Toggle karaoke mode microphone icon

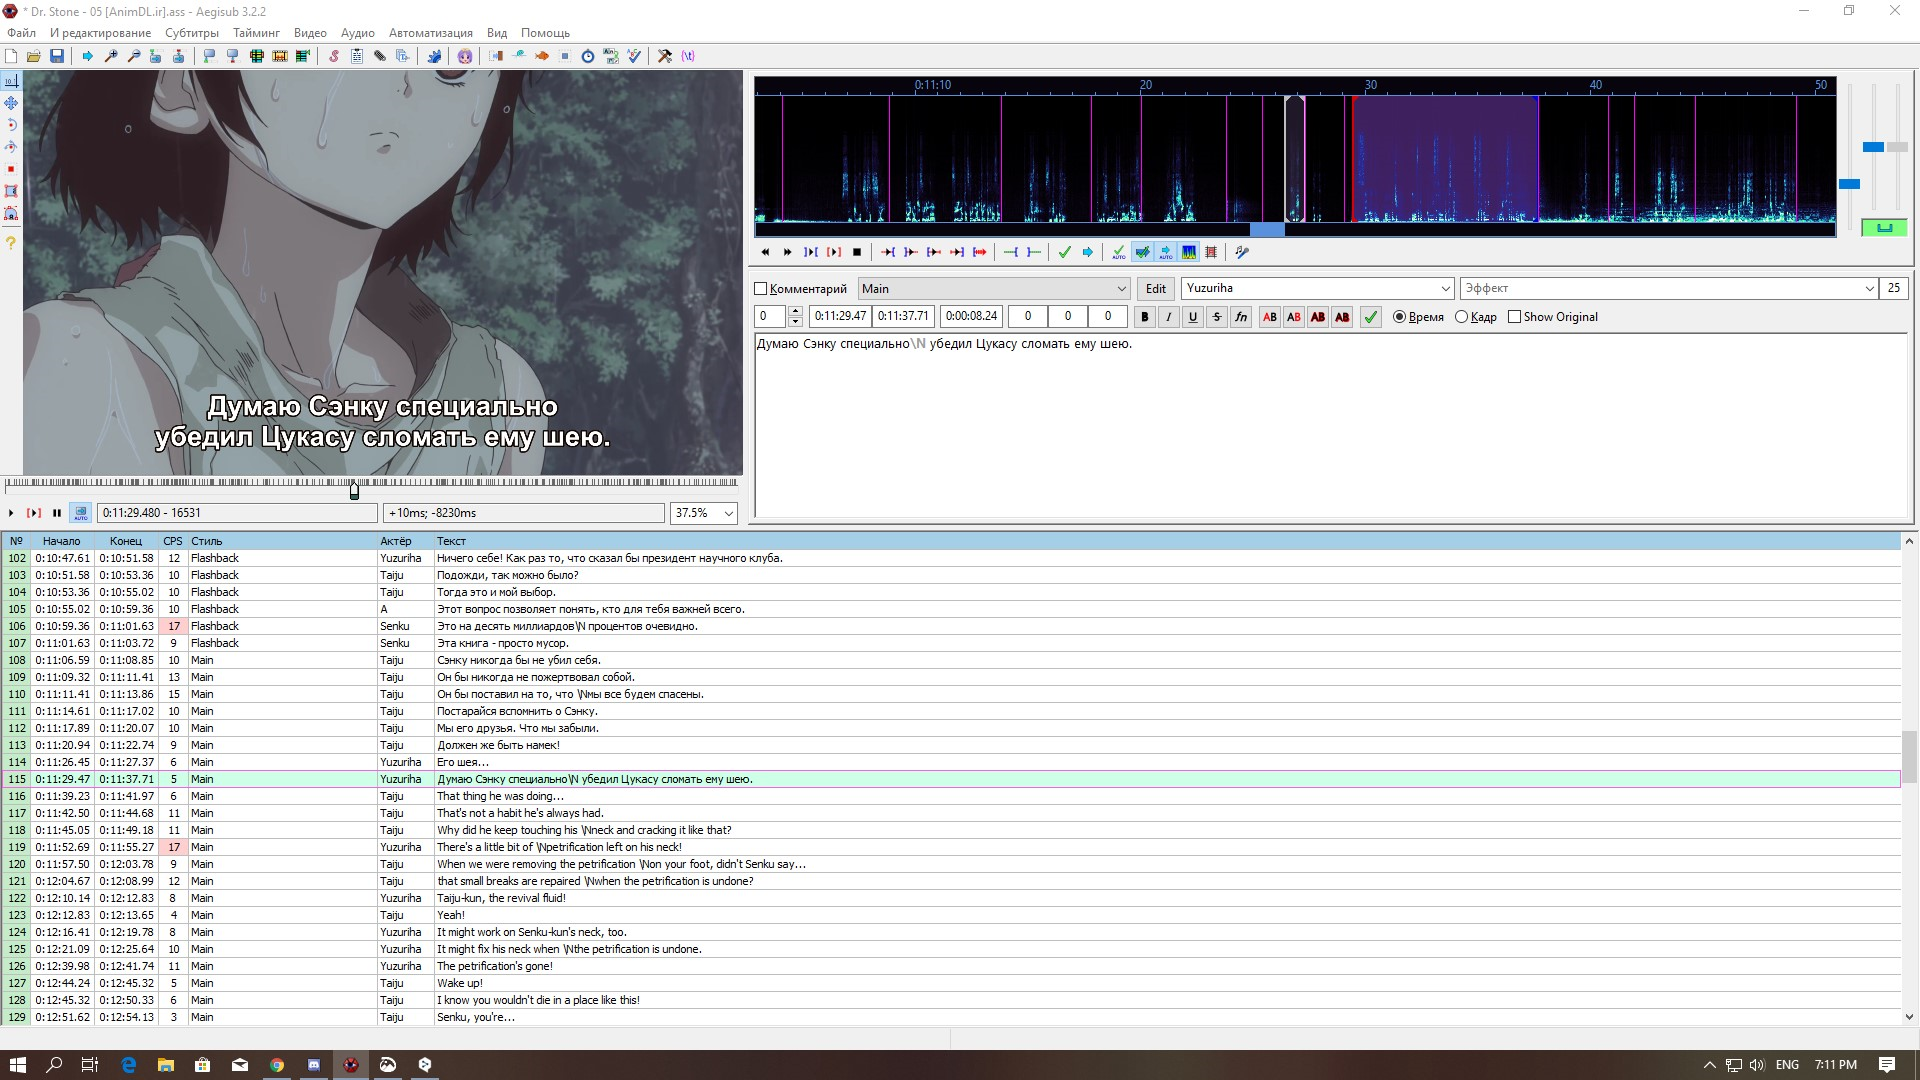point(1241,252)
